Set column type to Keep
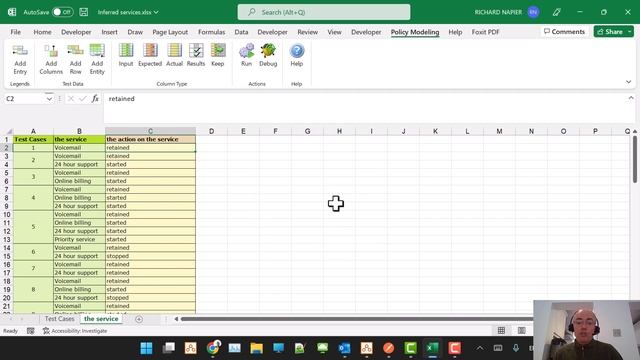The image size is (640, 360). click(218, 55)
